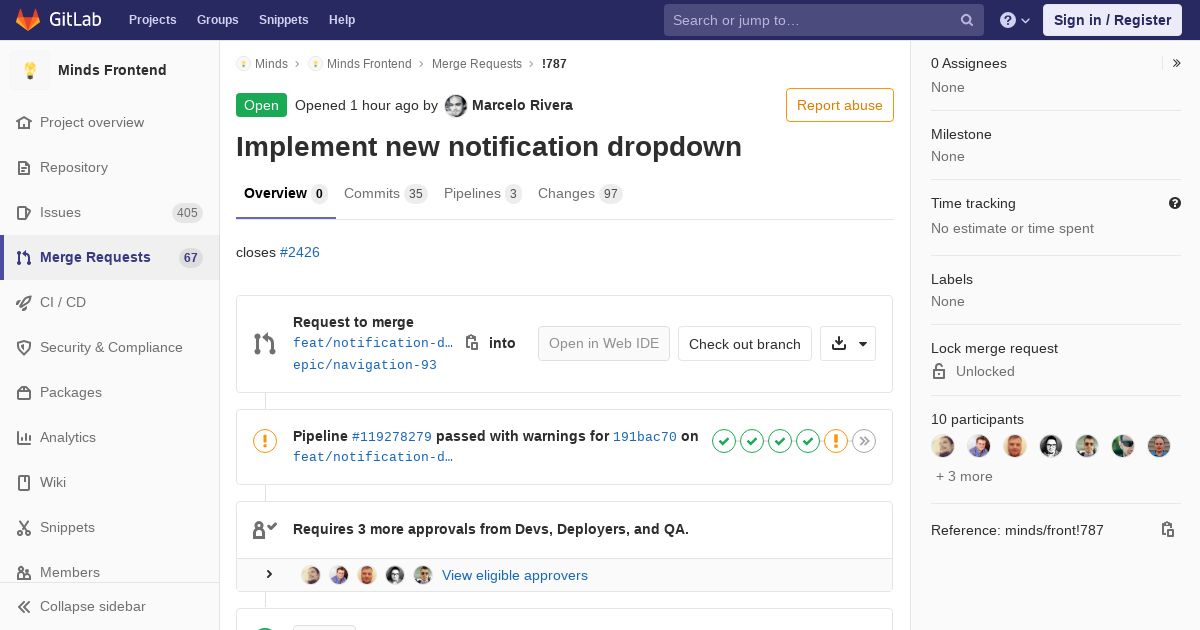Viewport: 1200px width, 630px height.
Task: Switch to the Overview tab
Action: [x=285, y=194]
